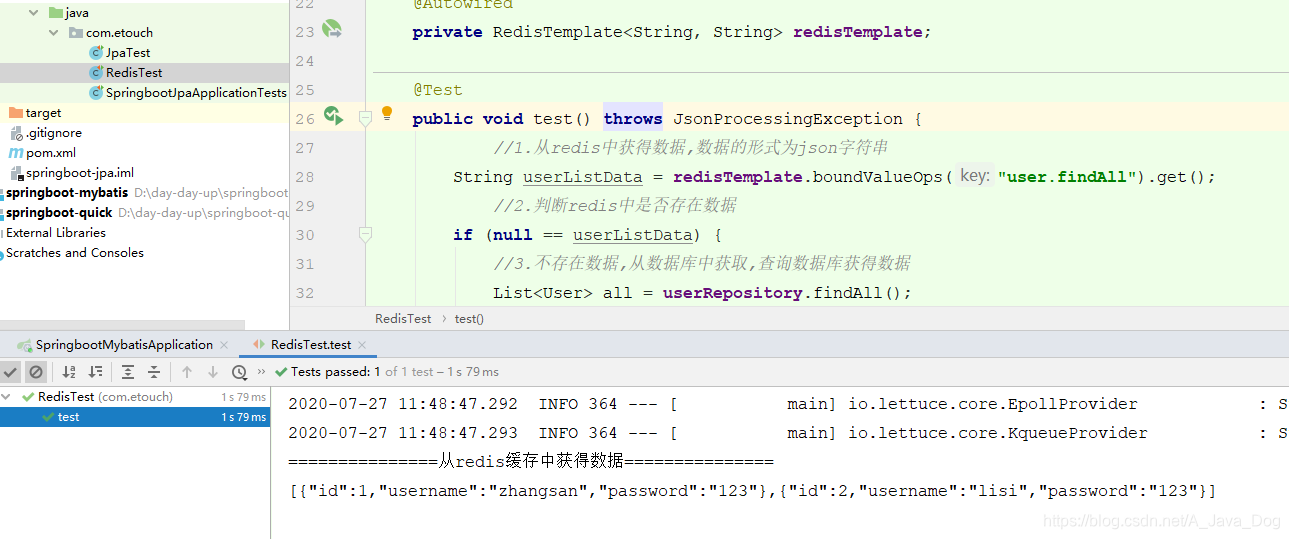Select the target folder
Viewport: 1289px width, 539px height.
click(x=43, y=113)
